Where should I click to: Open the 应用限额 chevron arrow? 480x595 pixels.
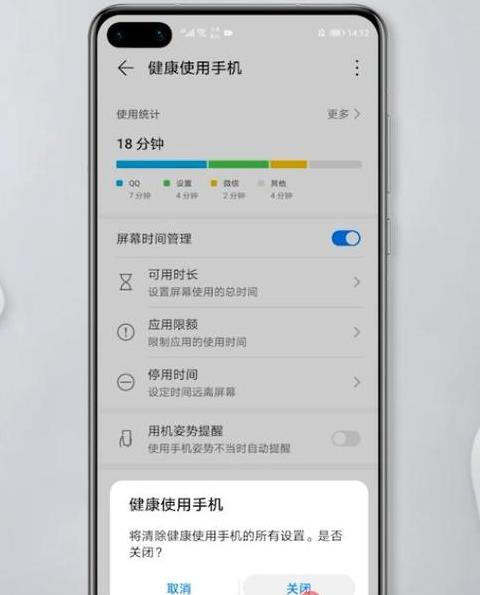point(356,332)
